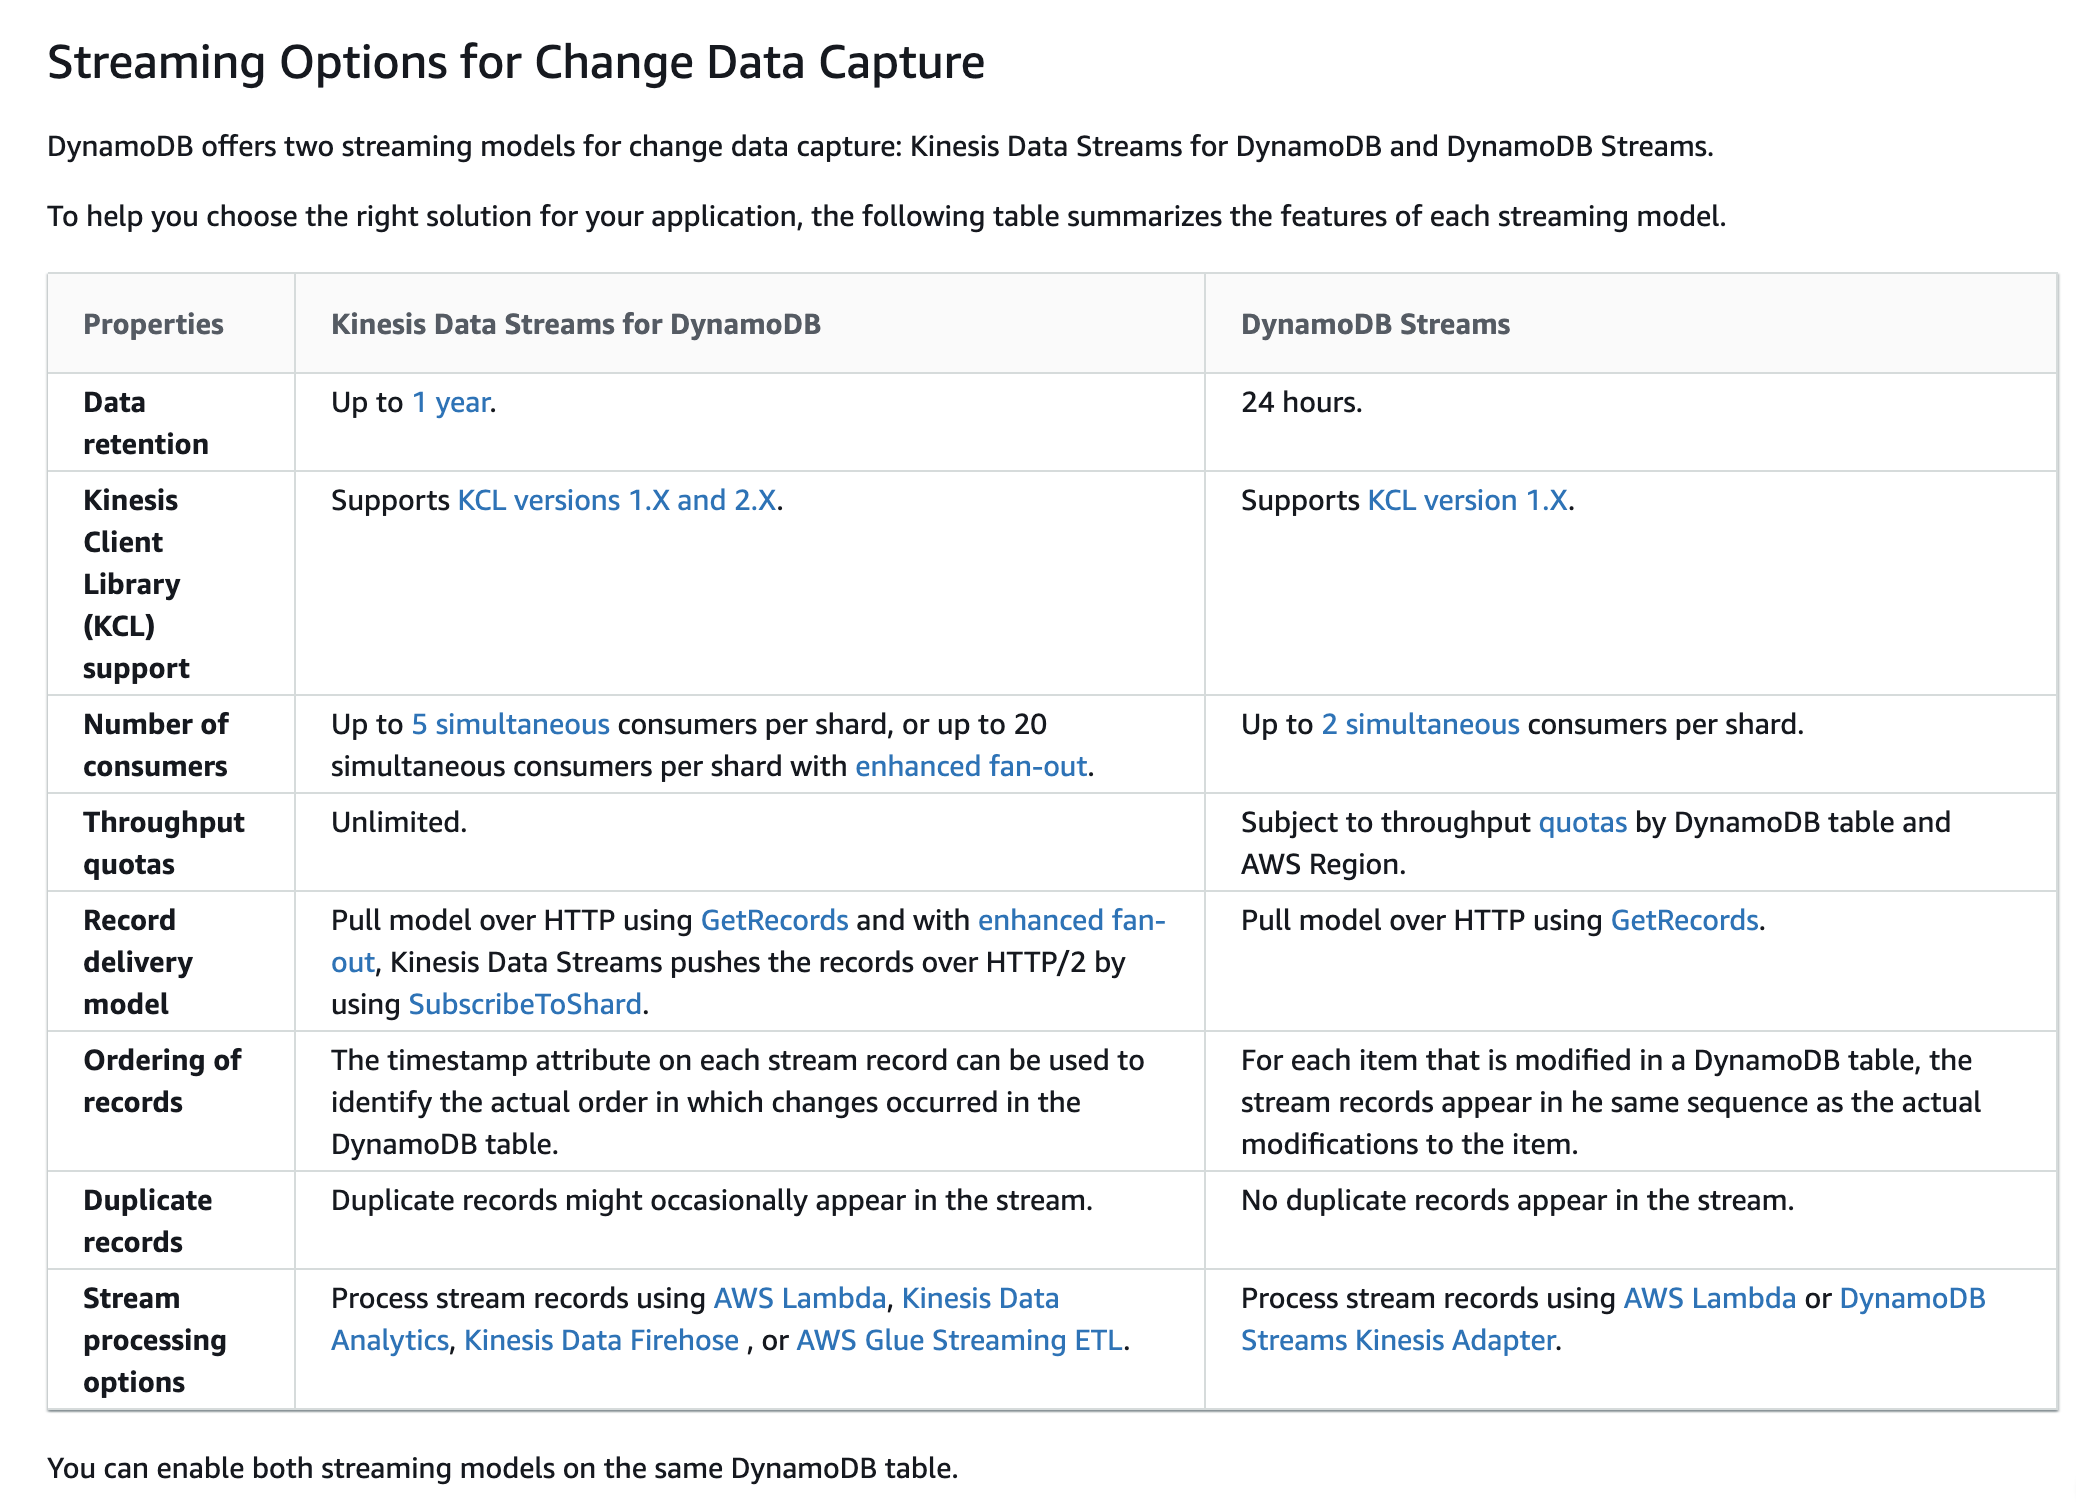Image resolution: width=2076 pixels, height=1508 pixels.
Task: Click 'AWS Glue Streaming ETL' link
Action: 959,1340
